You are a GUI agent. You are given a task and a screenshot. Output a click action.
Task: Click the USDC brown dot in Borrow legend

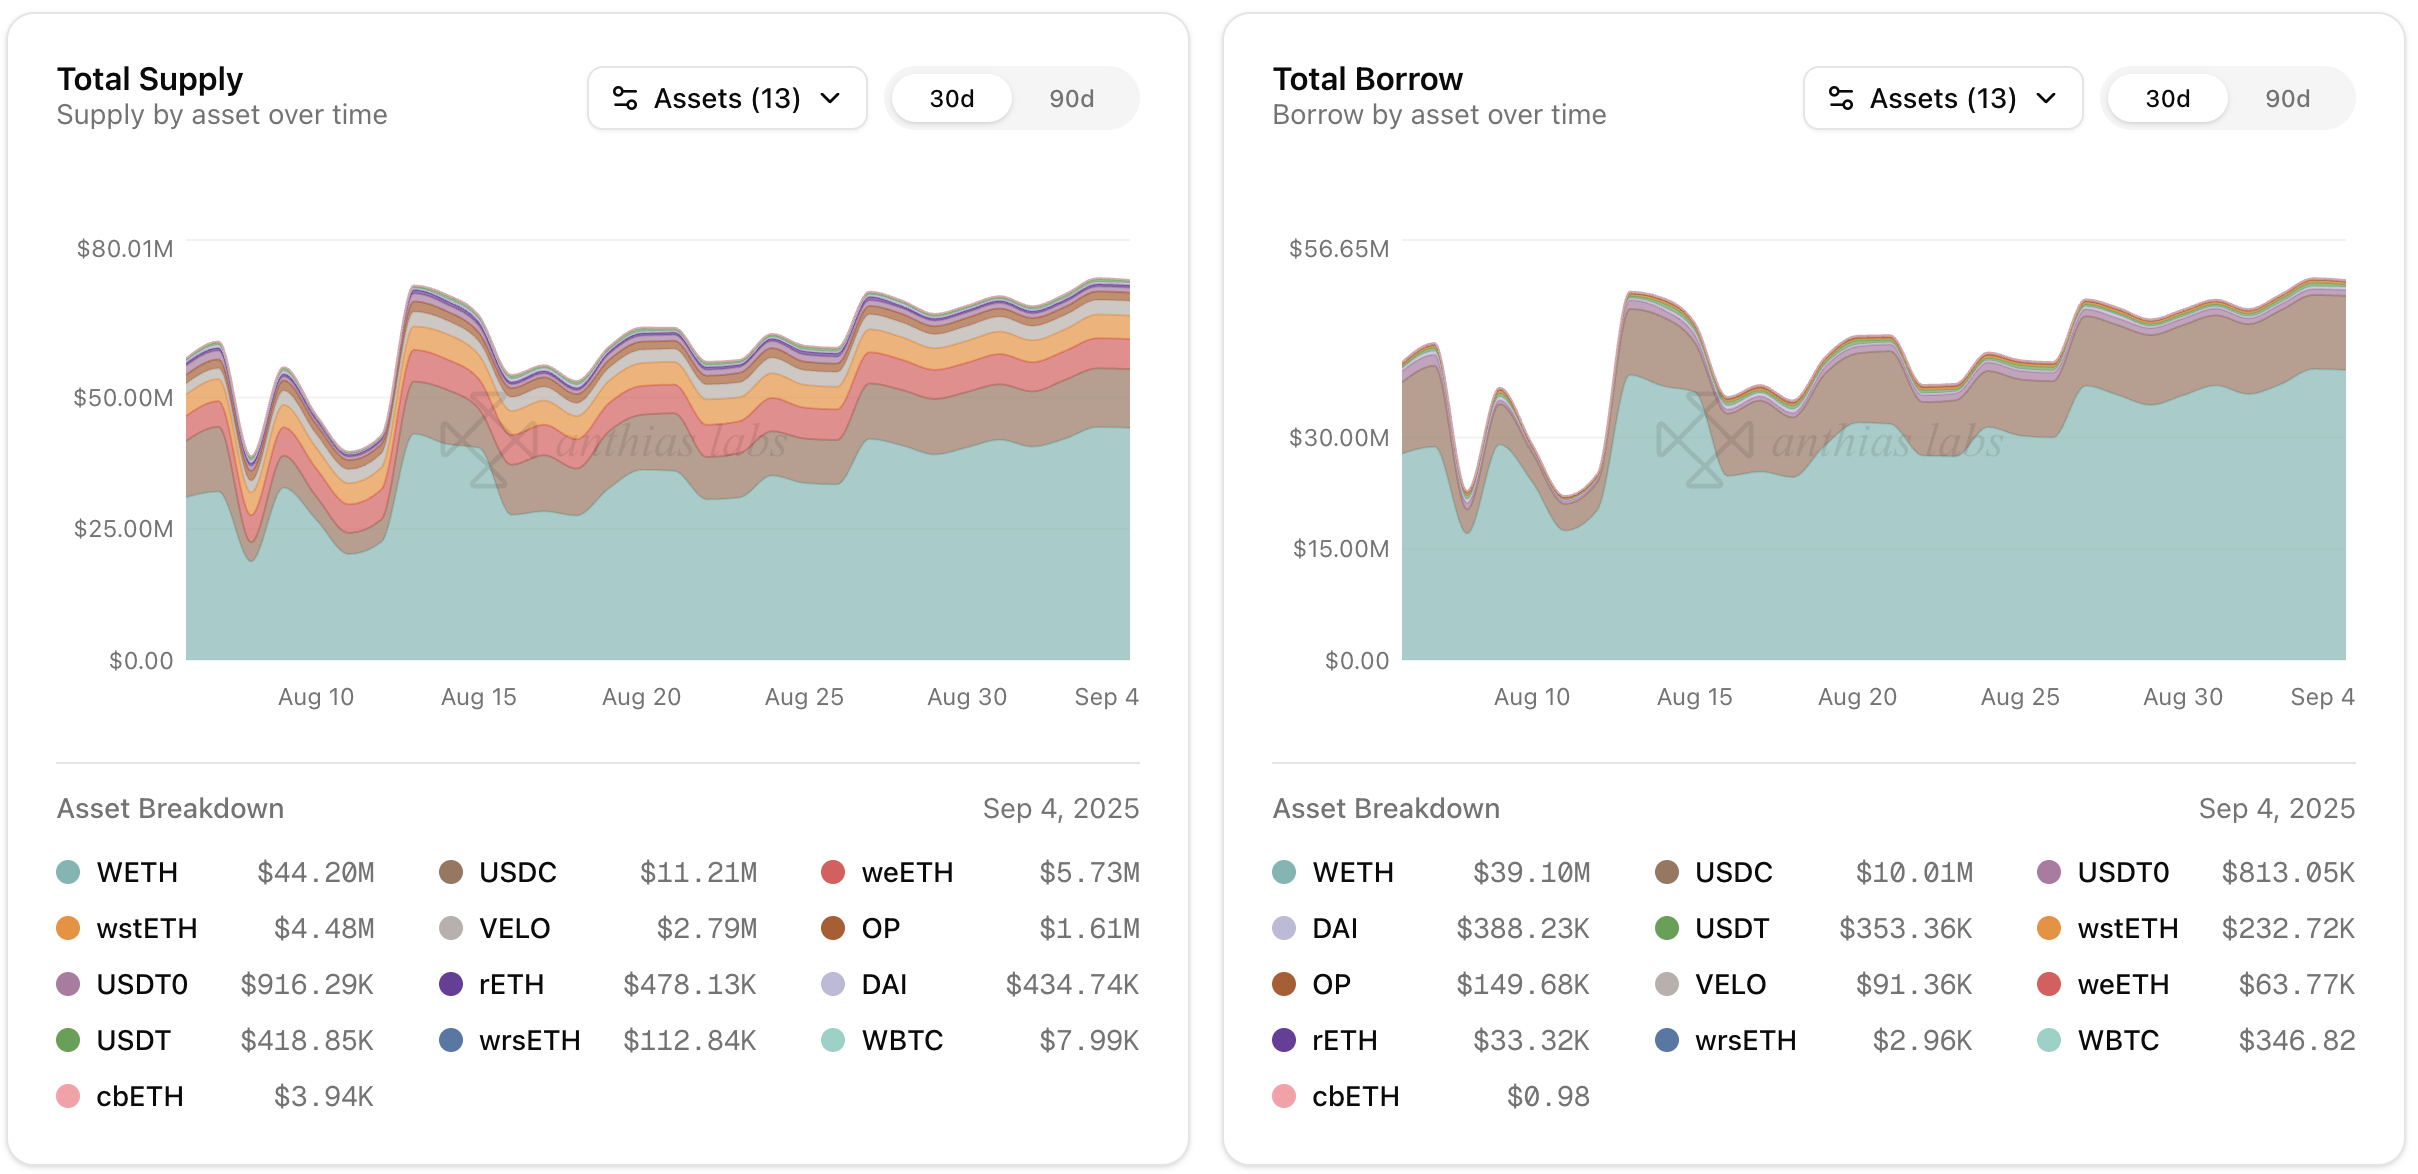pyautogui.click(x=1667, y=872)
